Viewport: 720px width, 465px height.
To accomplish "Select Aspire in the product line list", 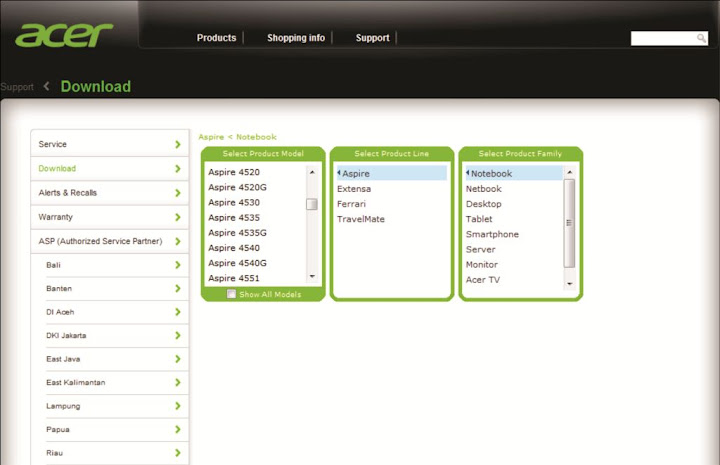I will point(392,174).
